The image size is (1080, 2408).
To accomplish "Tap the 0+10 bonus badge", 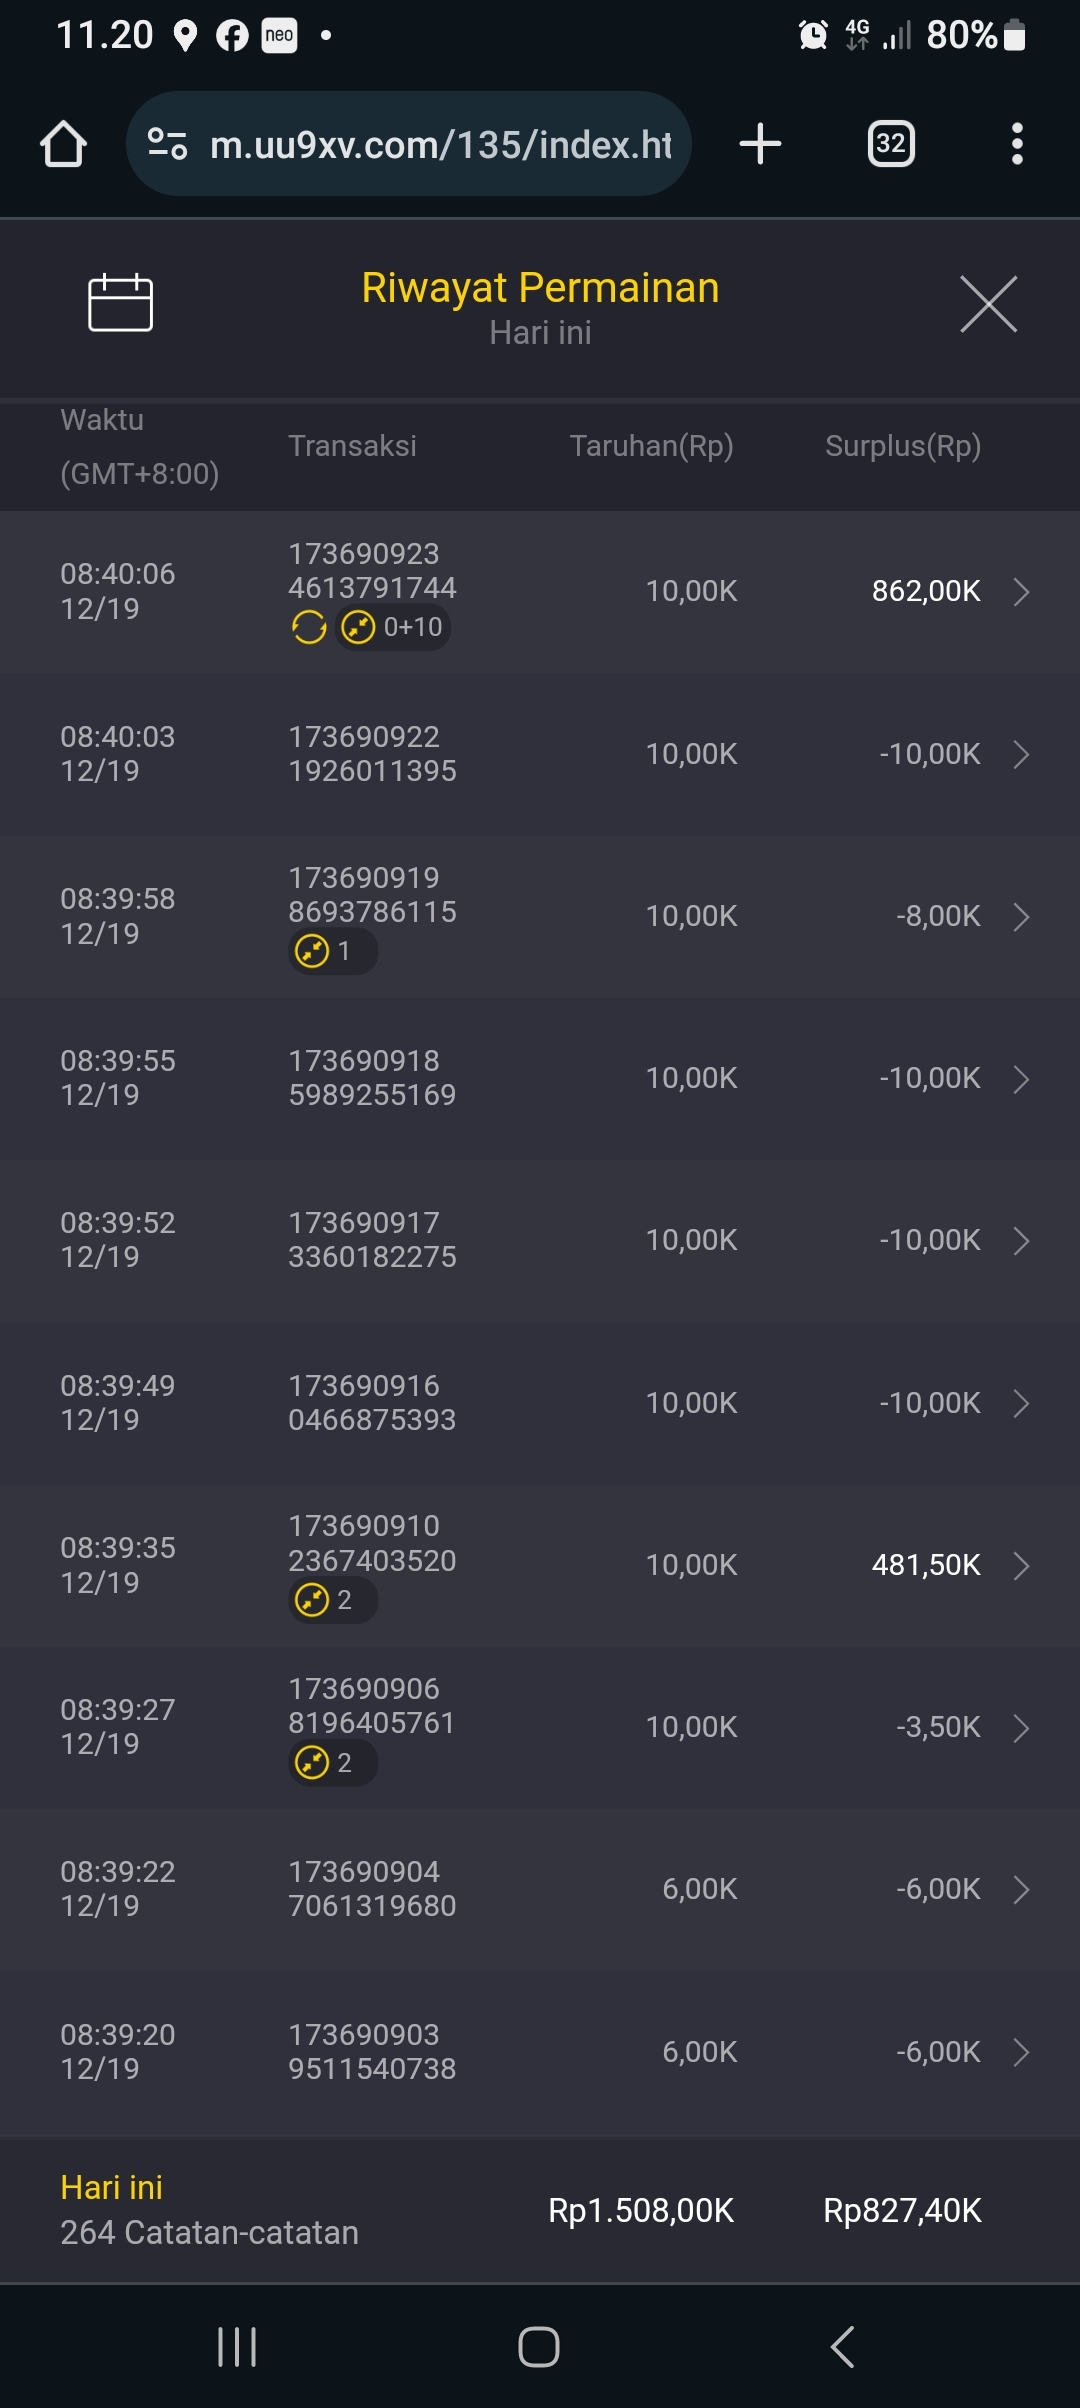I will [x=393, y=628].
